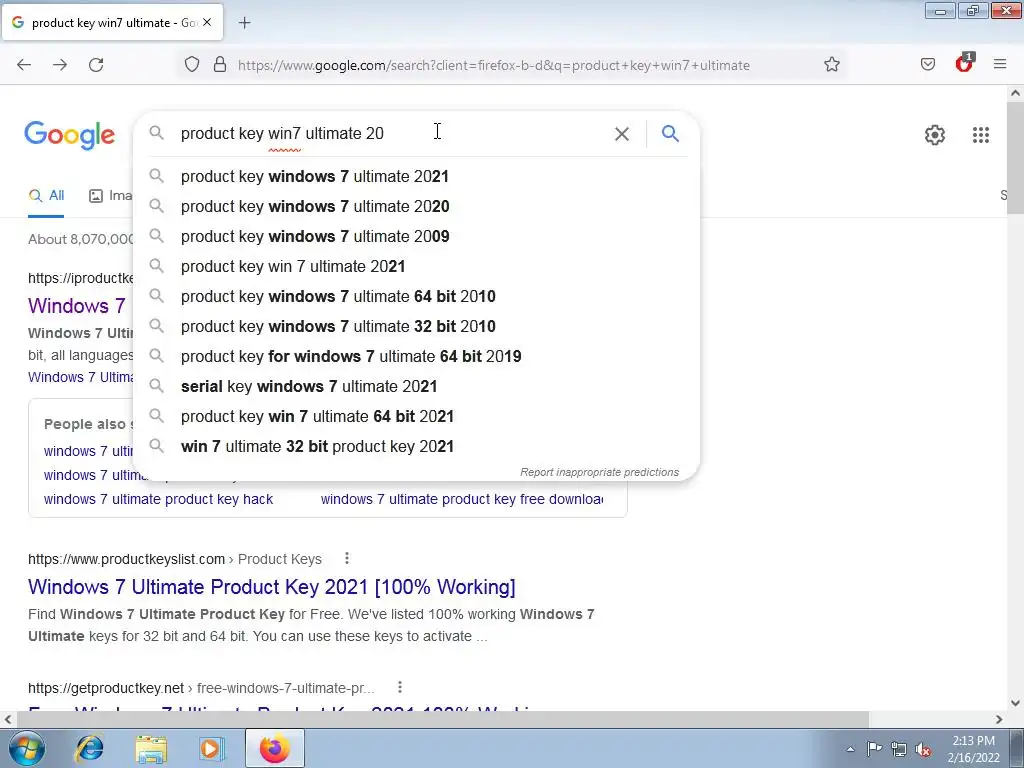The width and height of the screenshot is (1024, 768).
Task: Click the horizontal scrollbar thumb
Action: click(443, 719)
